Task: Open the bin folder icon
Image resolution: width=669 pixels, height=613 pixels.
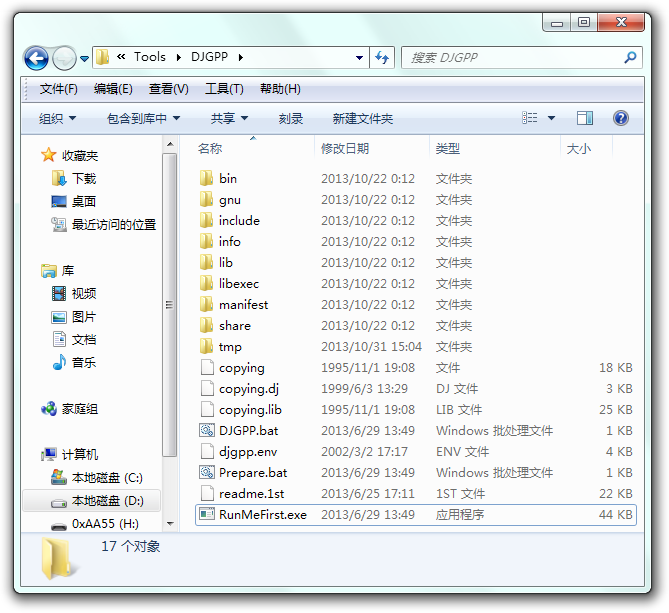Action: 207,179
